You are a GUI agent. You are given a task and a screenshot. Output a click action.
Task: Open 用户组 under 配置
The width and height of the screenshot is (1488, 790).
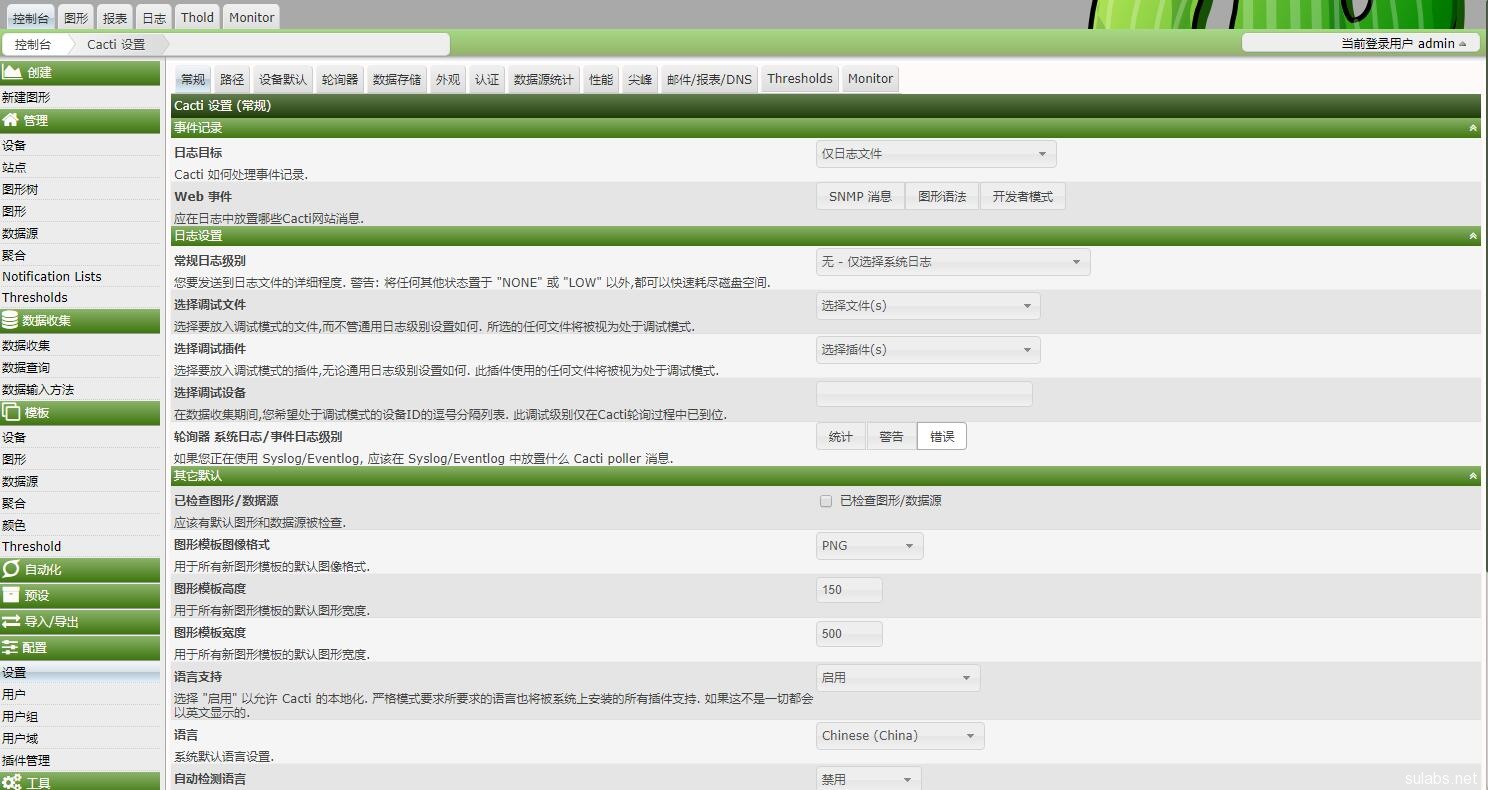[x=20, y=716]
